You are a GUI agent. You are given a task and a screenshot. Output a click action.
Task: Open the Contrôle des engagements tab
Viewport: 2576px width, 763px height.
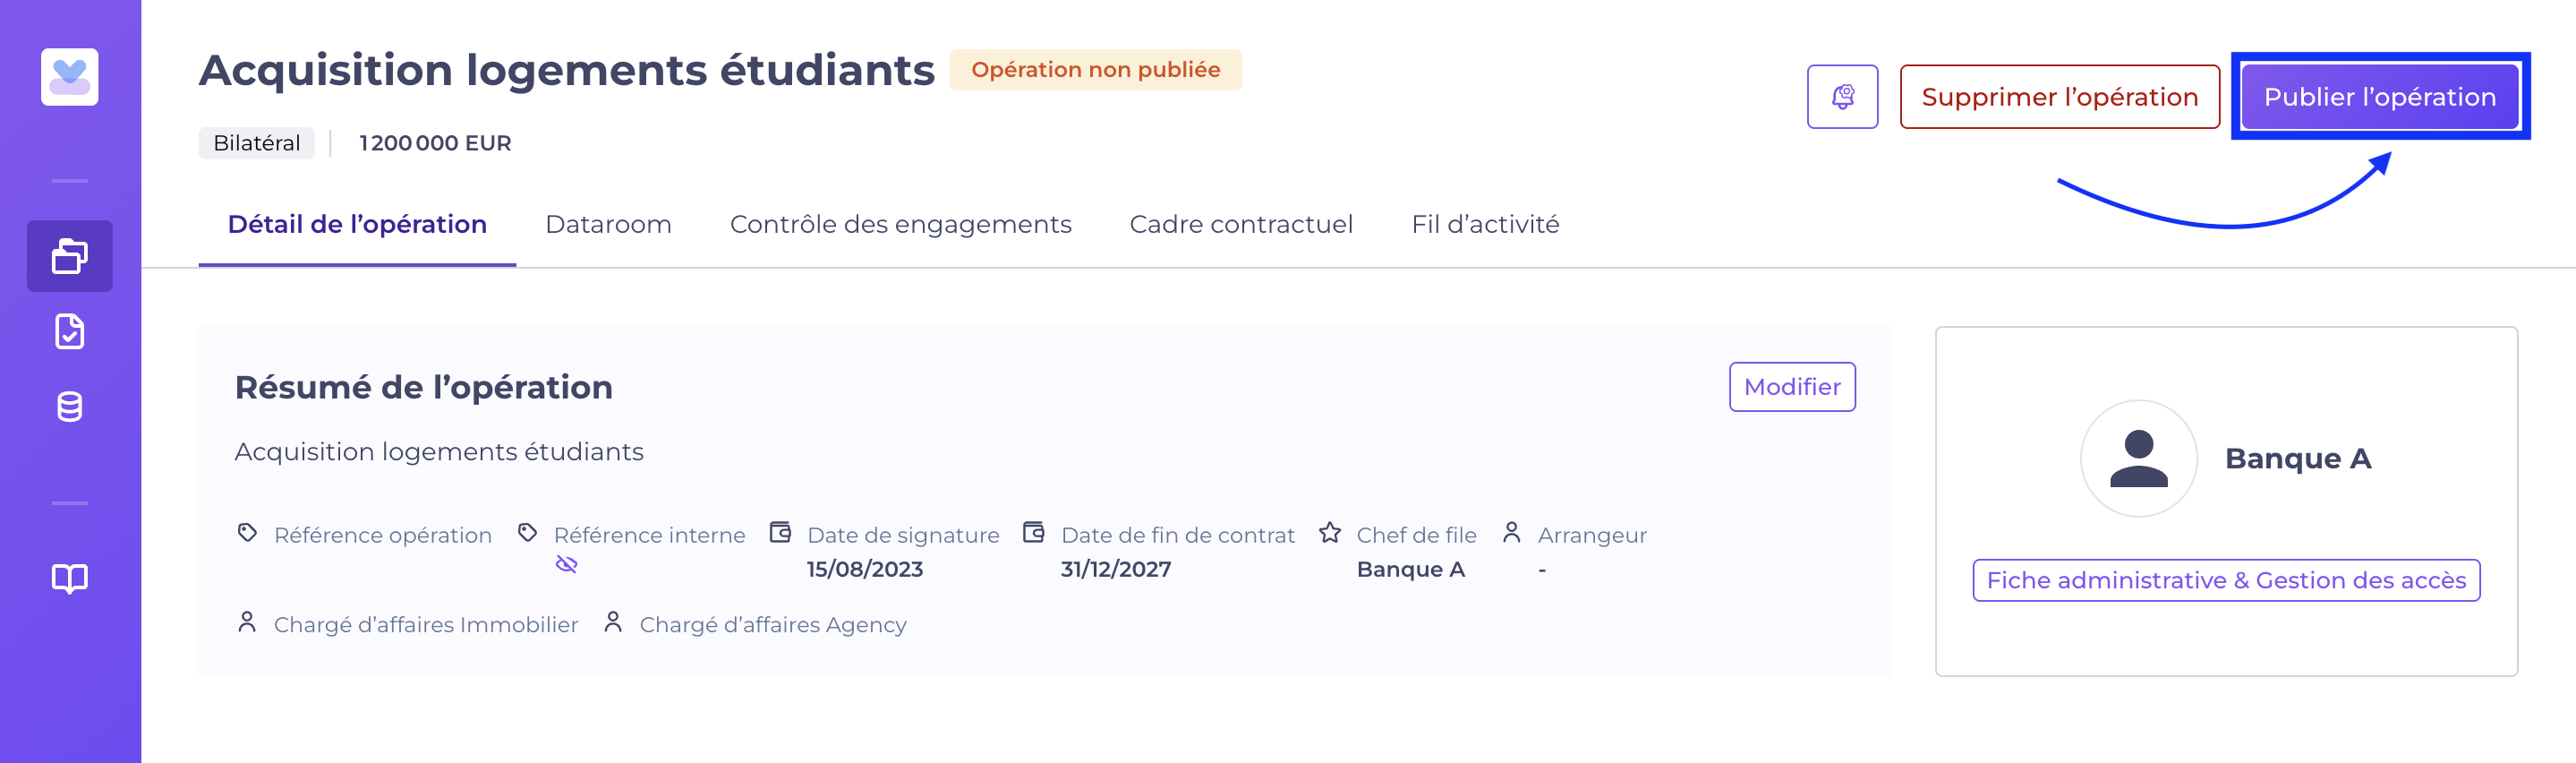[900, 224]
